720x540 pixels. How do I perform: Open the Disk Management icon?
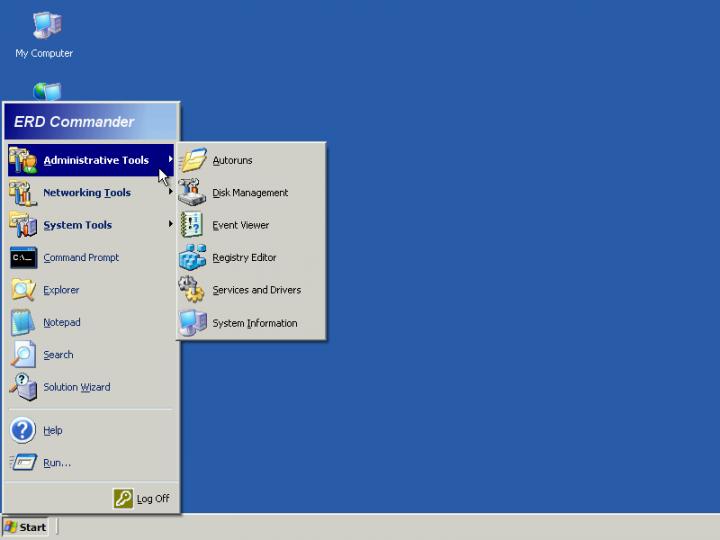tap(192, 193)
